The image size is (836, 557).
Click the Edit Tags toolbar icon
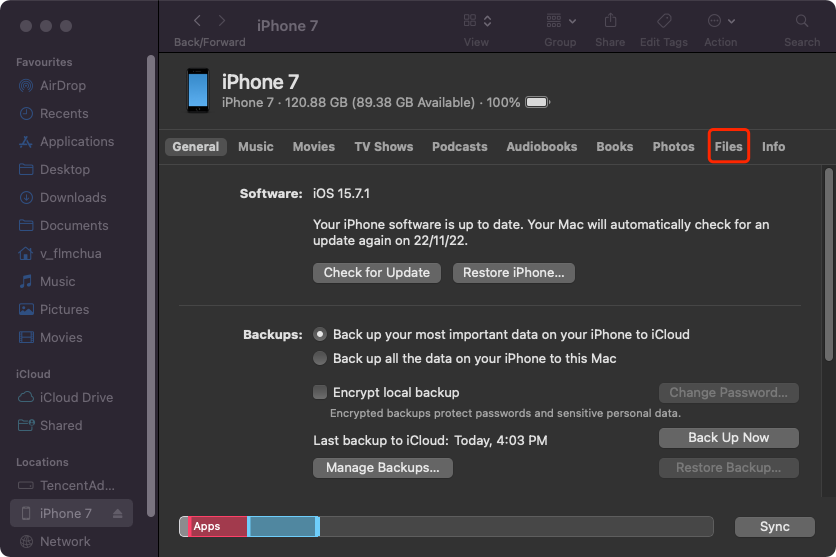(x=664, y=21)
